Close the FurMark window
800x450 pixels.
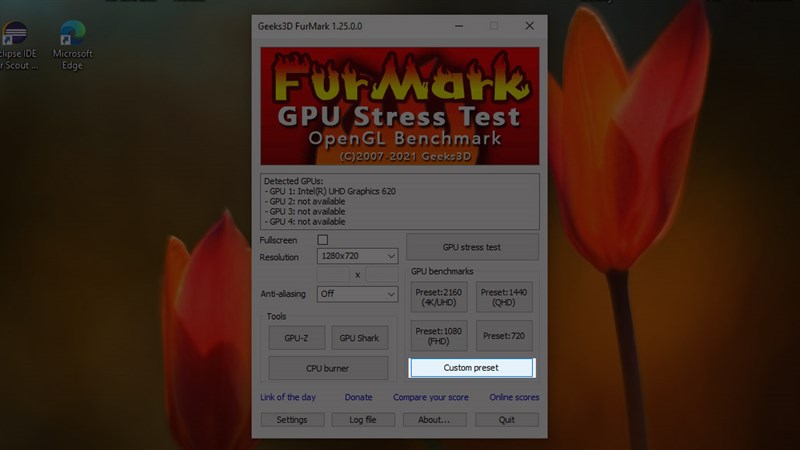[x=530, y=26]
